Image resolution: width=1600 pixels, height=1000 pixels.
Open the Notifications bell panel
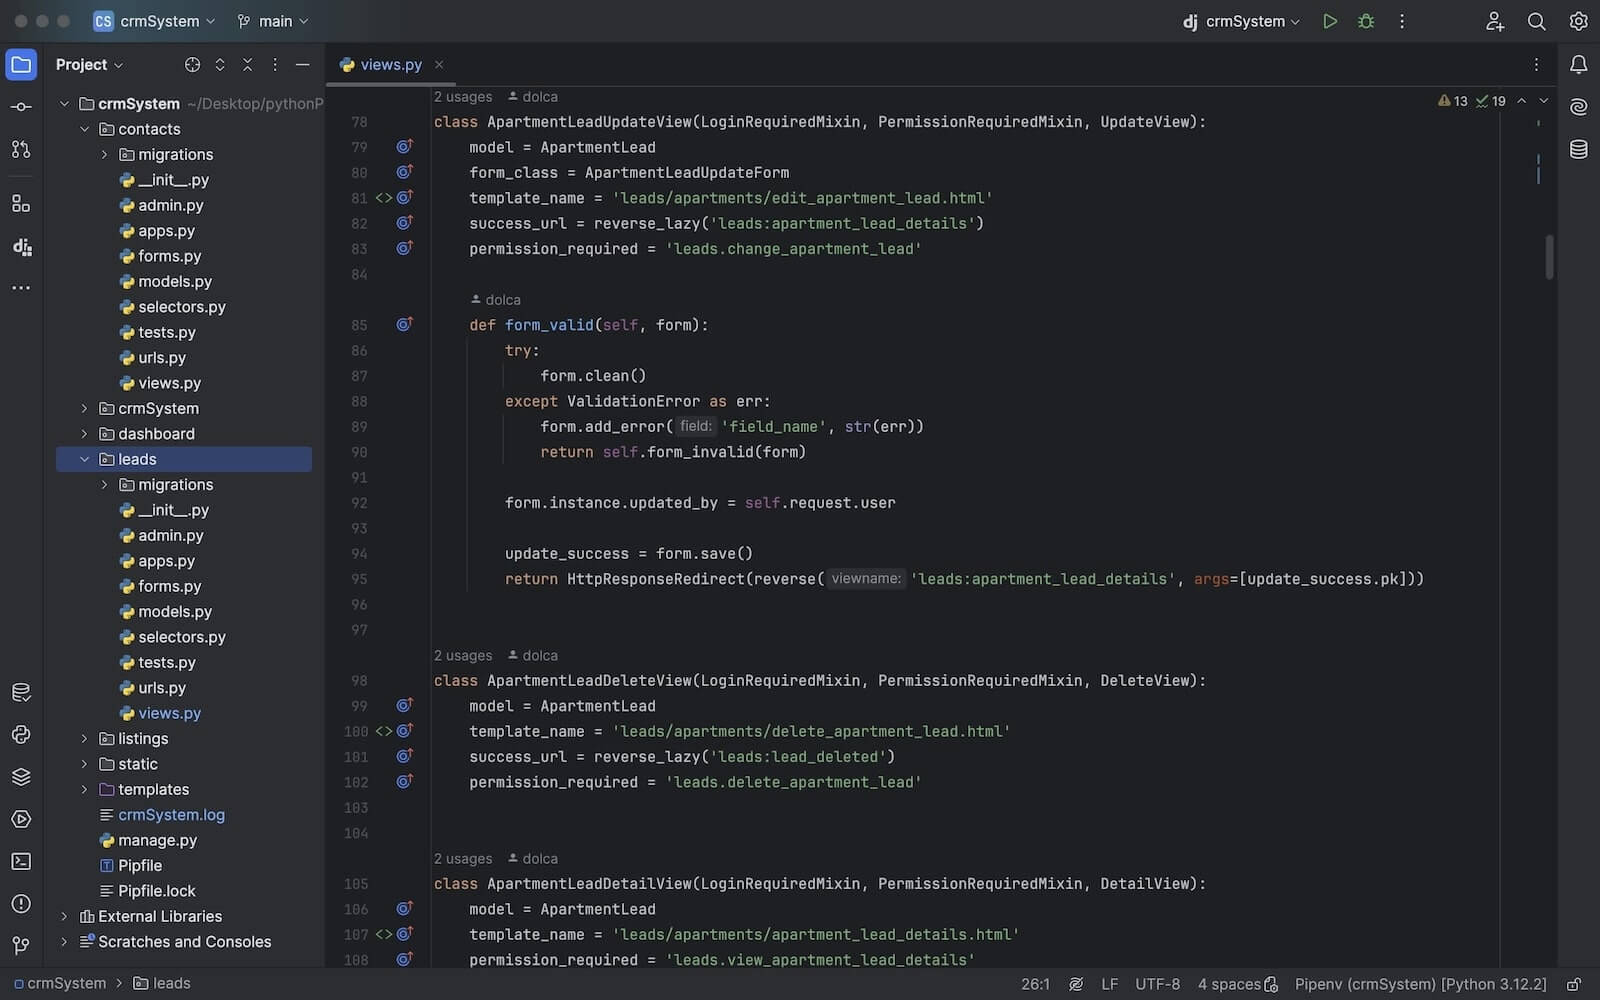click(x=1578, y=65)
